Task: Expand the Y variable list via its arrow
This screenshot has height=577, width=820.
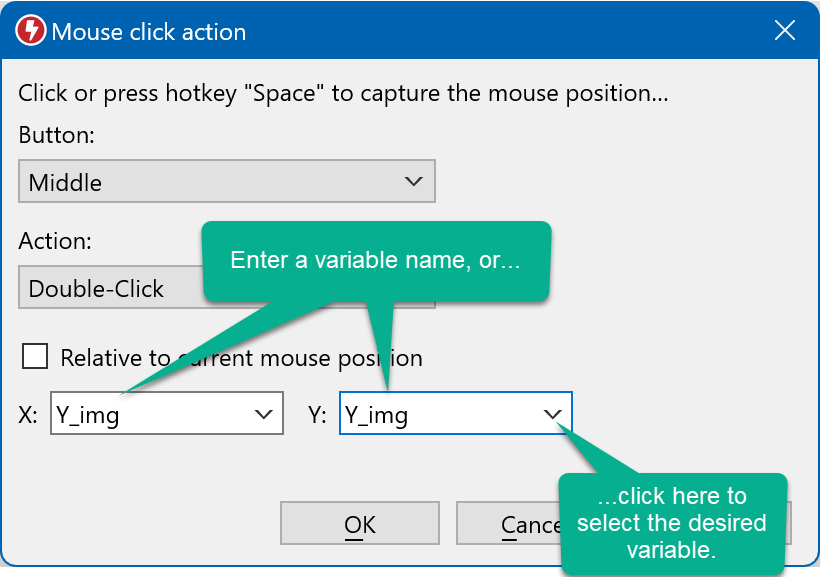Action: tap(552, 415)
